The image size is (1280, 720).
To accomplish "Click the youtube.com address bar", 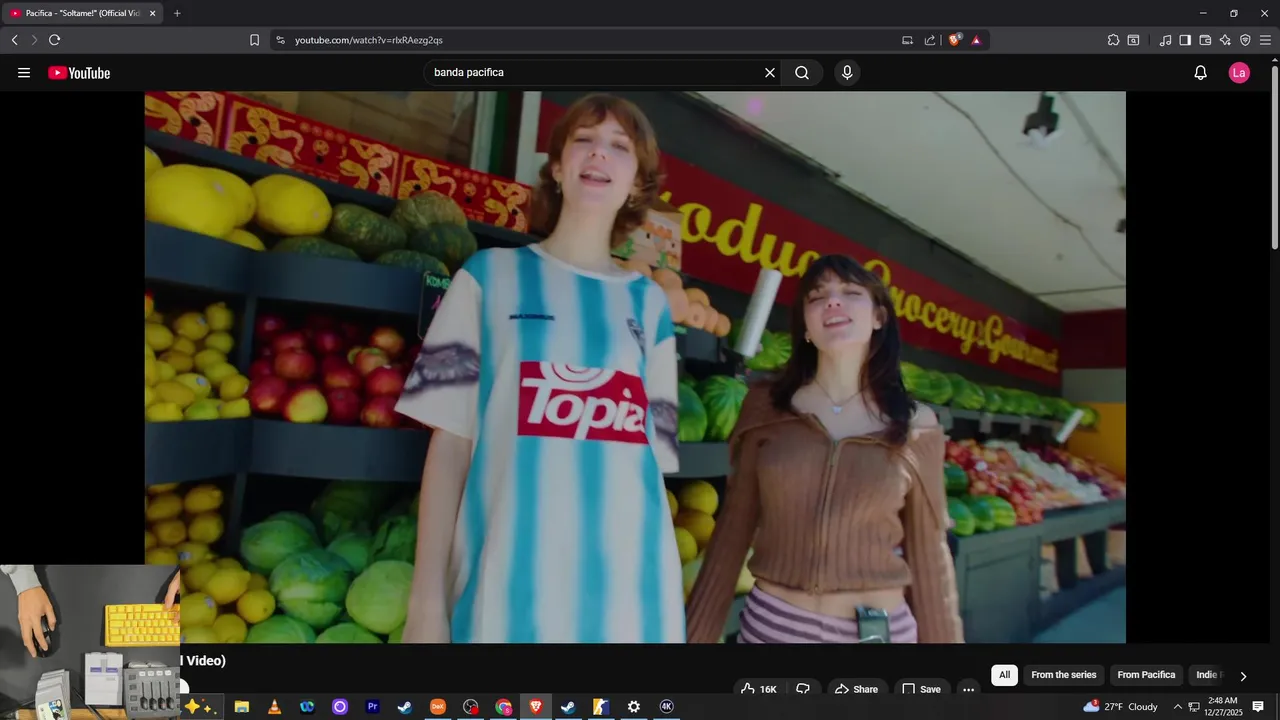I will 590,40.
